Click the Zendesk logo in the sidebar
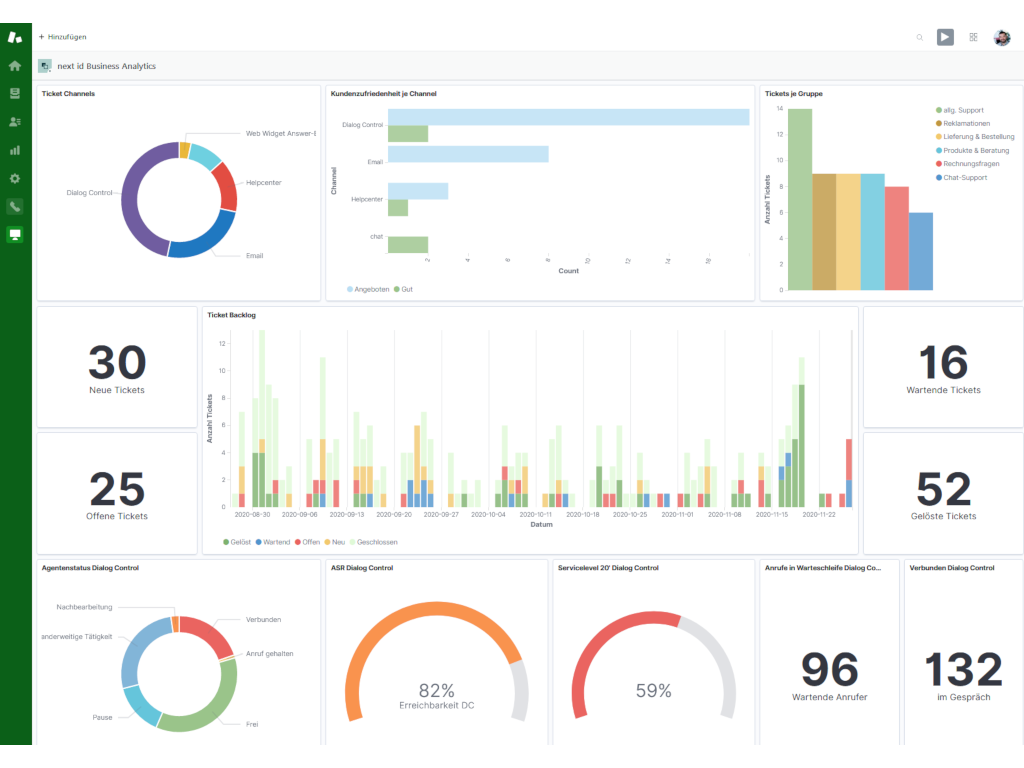 point(15,37)
